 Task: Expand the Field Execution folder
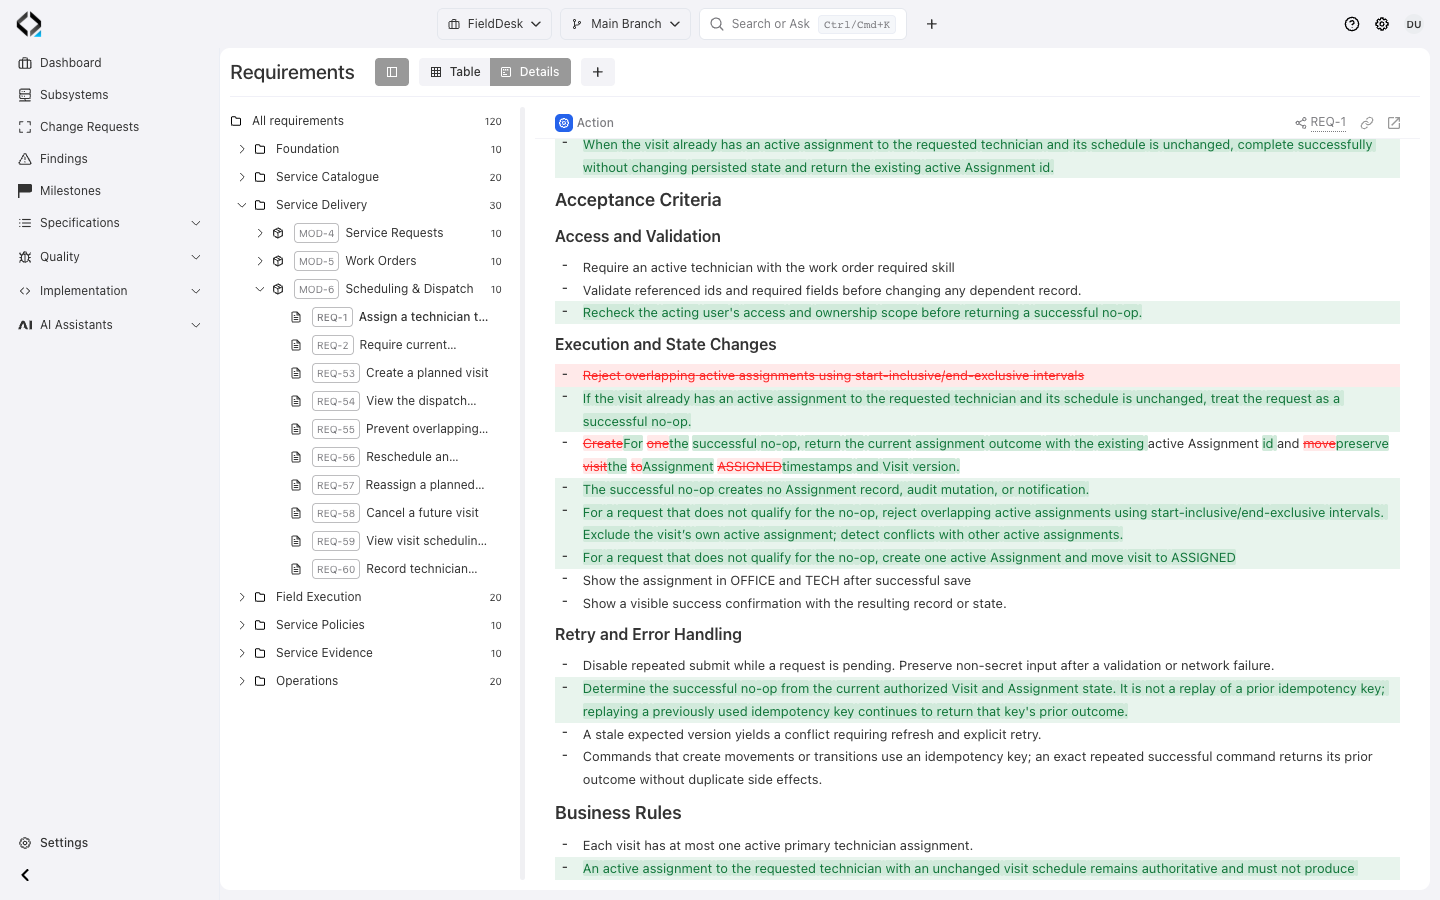click(x=242, y=597)
